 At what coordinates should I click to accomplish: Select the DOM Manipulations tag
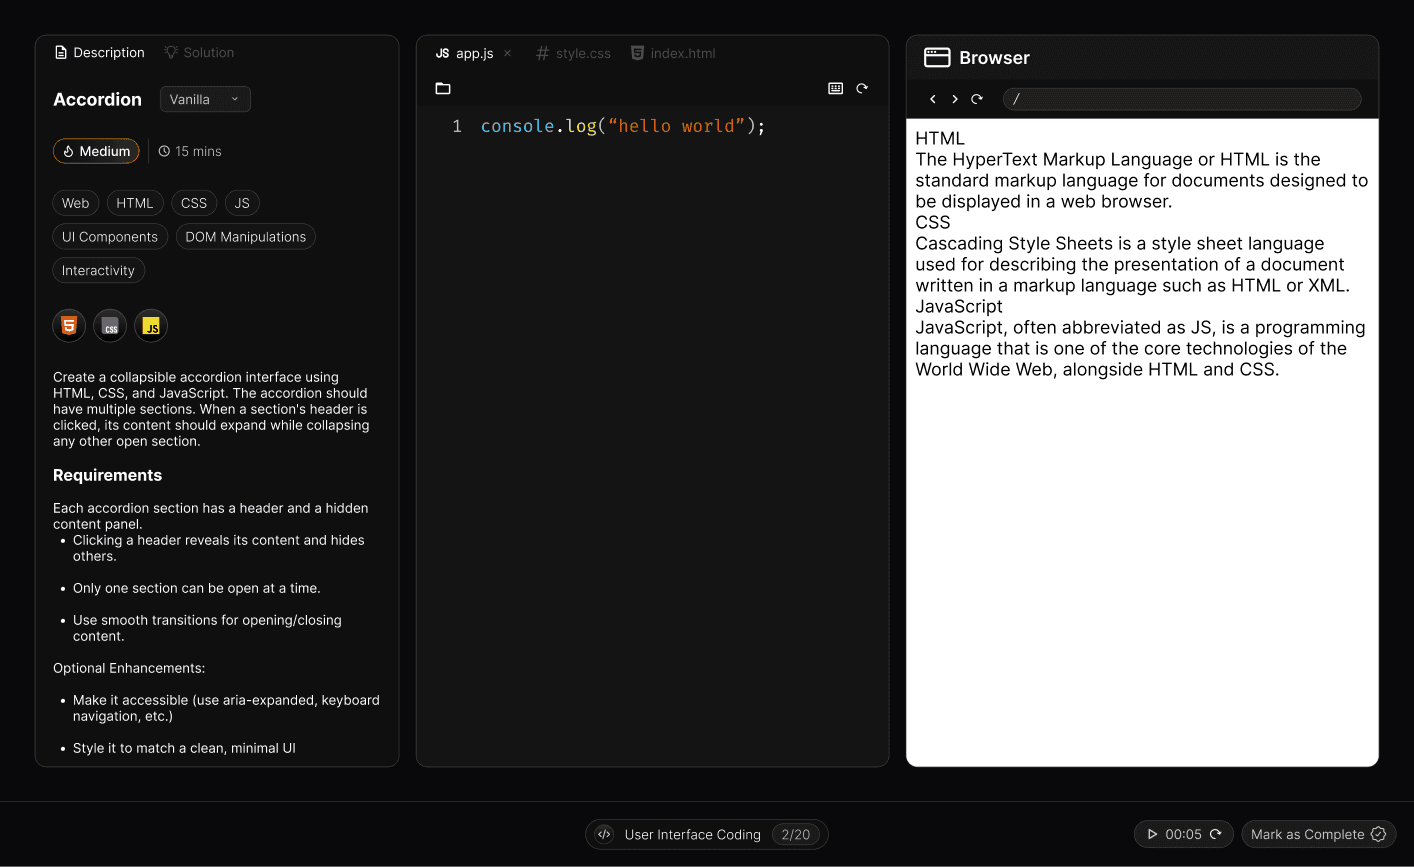(246, 237)
